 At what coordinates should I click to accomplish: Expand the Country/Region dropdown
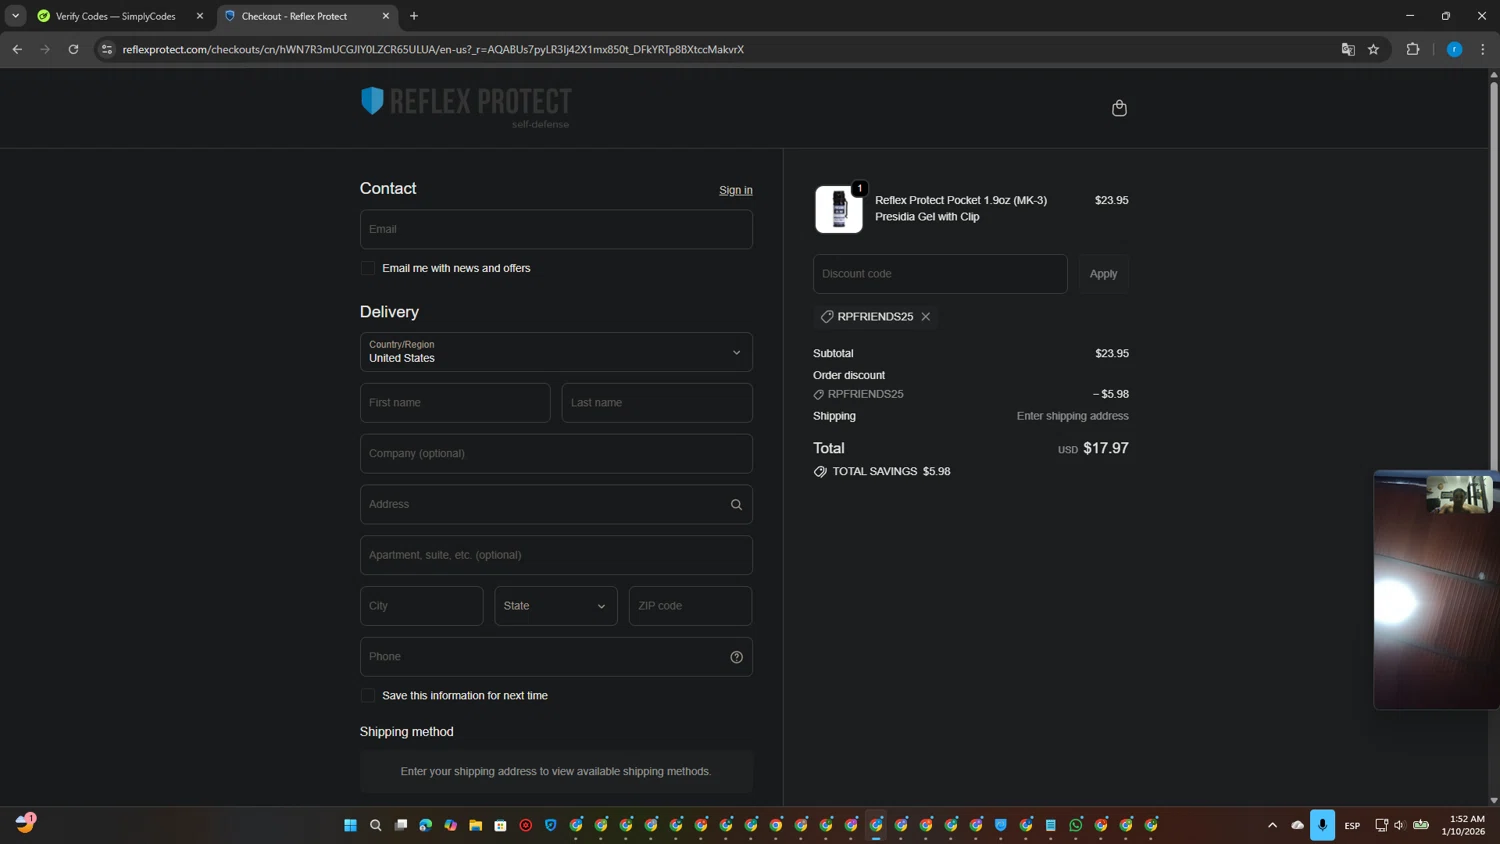pos(556,352)
